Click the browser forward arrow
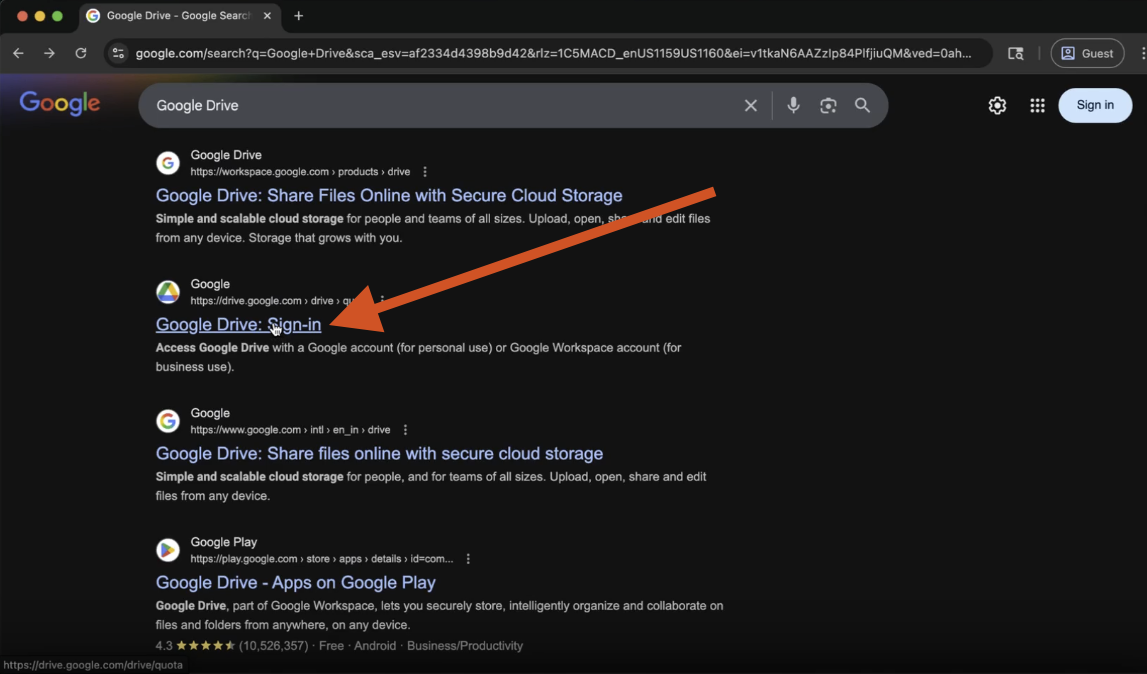 [x=49, y=53]
